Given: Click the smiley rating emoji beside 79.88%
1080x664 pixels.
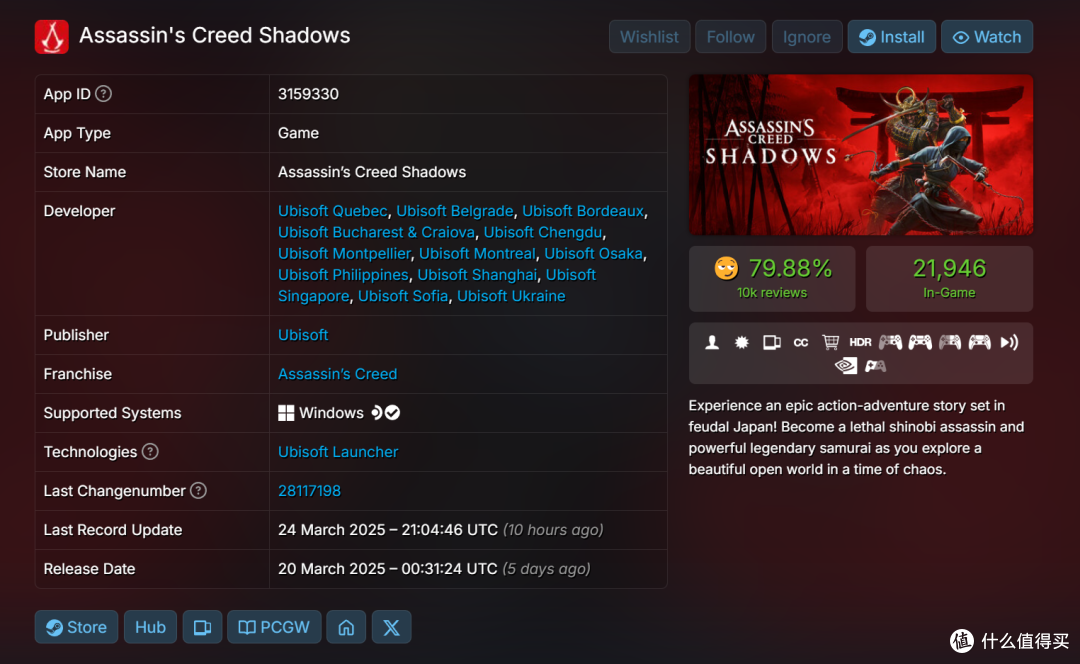Looking at the screenshot, I should point(726,268).
